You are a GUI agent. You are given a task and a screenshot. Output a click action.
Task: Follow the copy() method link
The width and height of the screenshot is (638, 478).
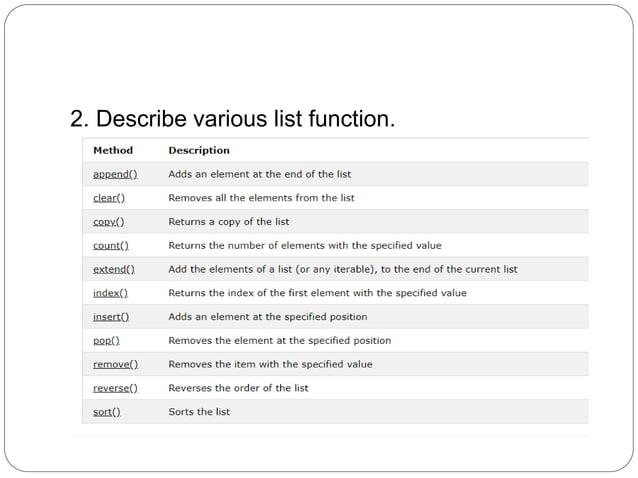(x=108, y=221)
